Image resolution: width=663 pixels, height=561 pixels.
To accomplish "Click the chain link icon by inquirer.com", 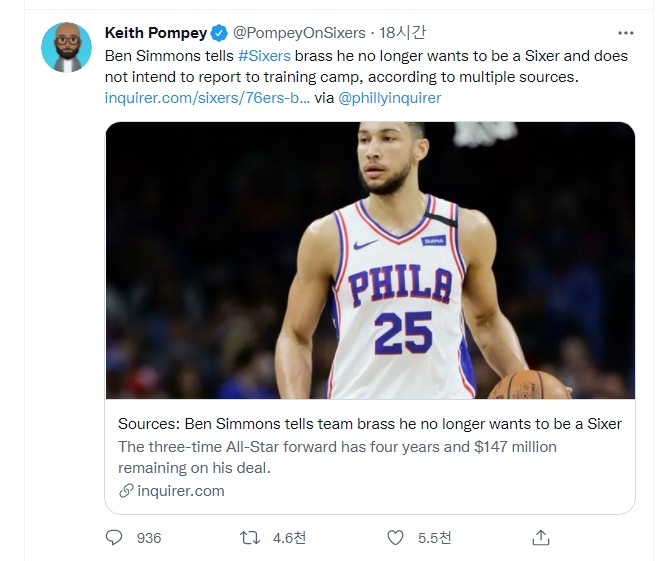I will (x=126, y=491).
